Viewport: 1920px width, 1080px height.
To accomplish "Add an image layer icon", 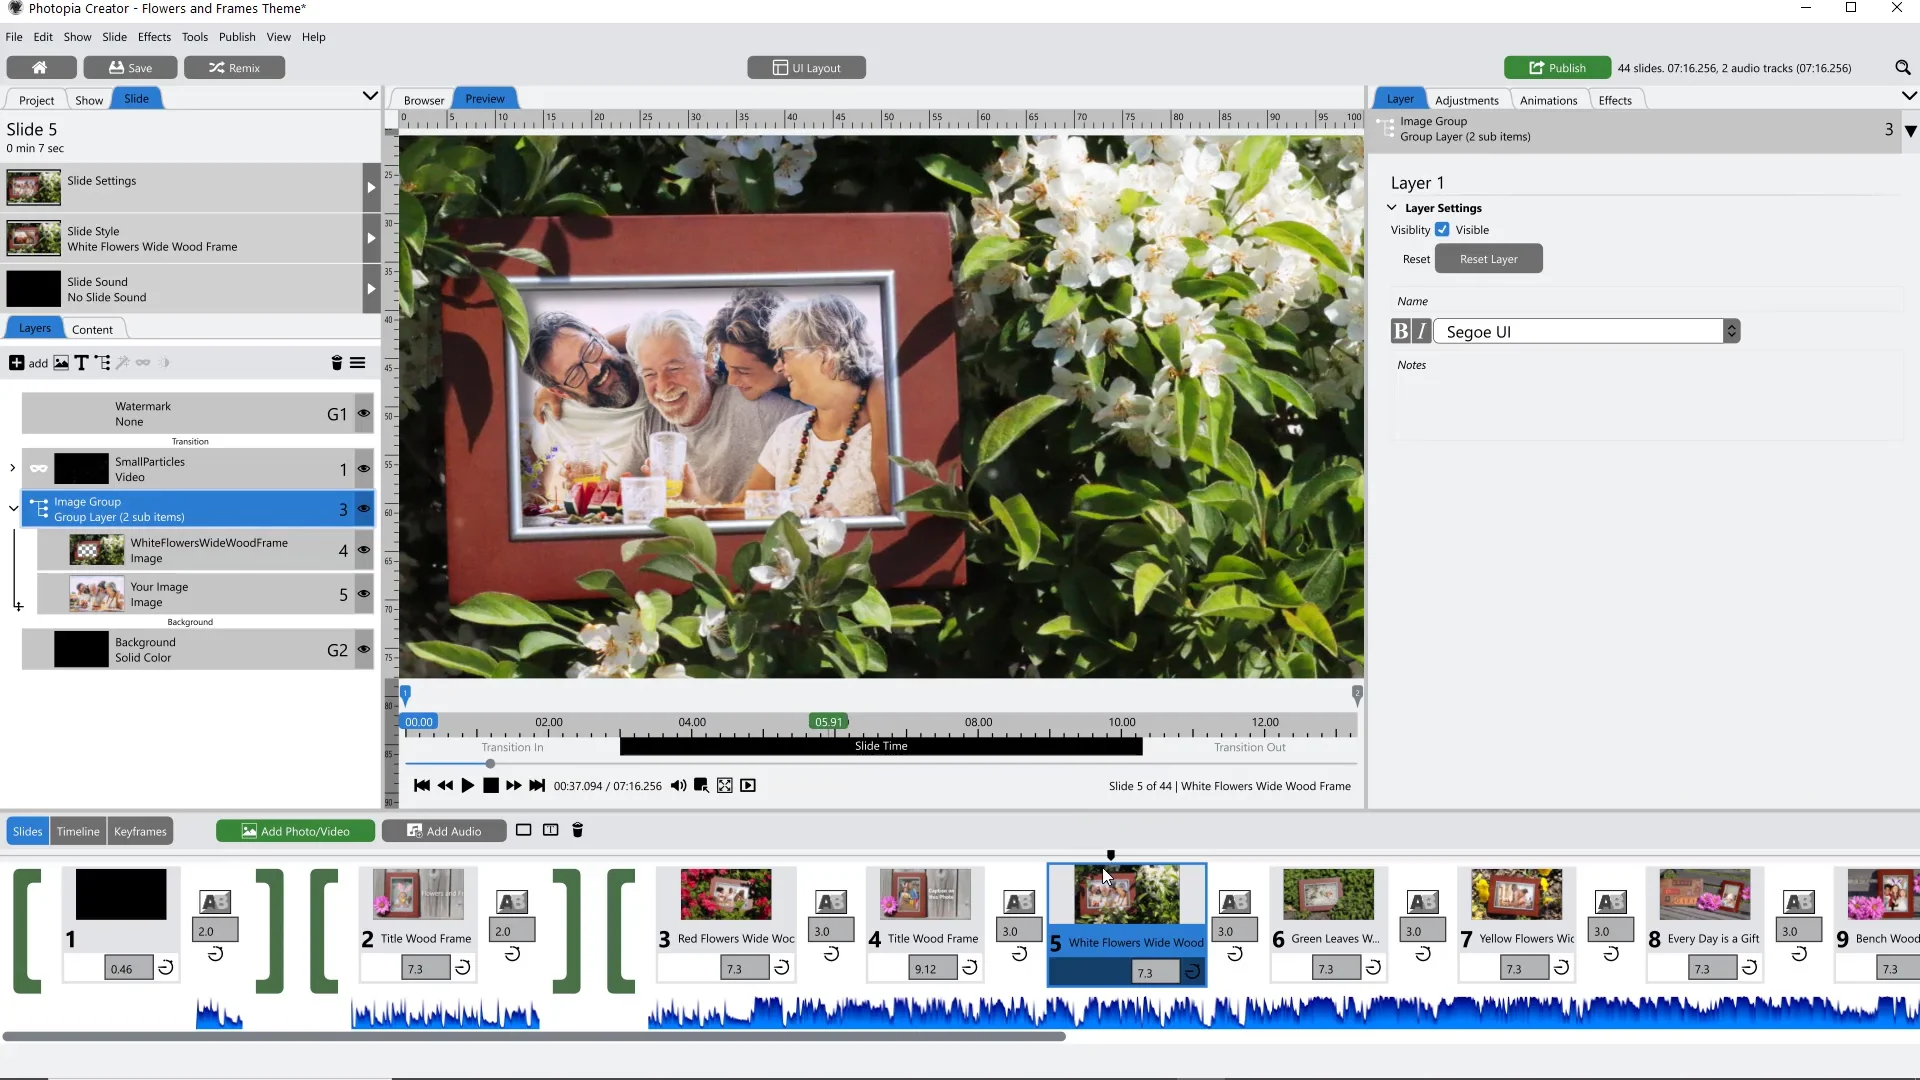I will click(61, 363).
